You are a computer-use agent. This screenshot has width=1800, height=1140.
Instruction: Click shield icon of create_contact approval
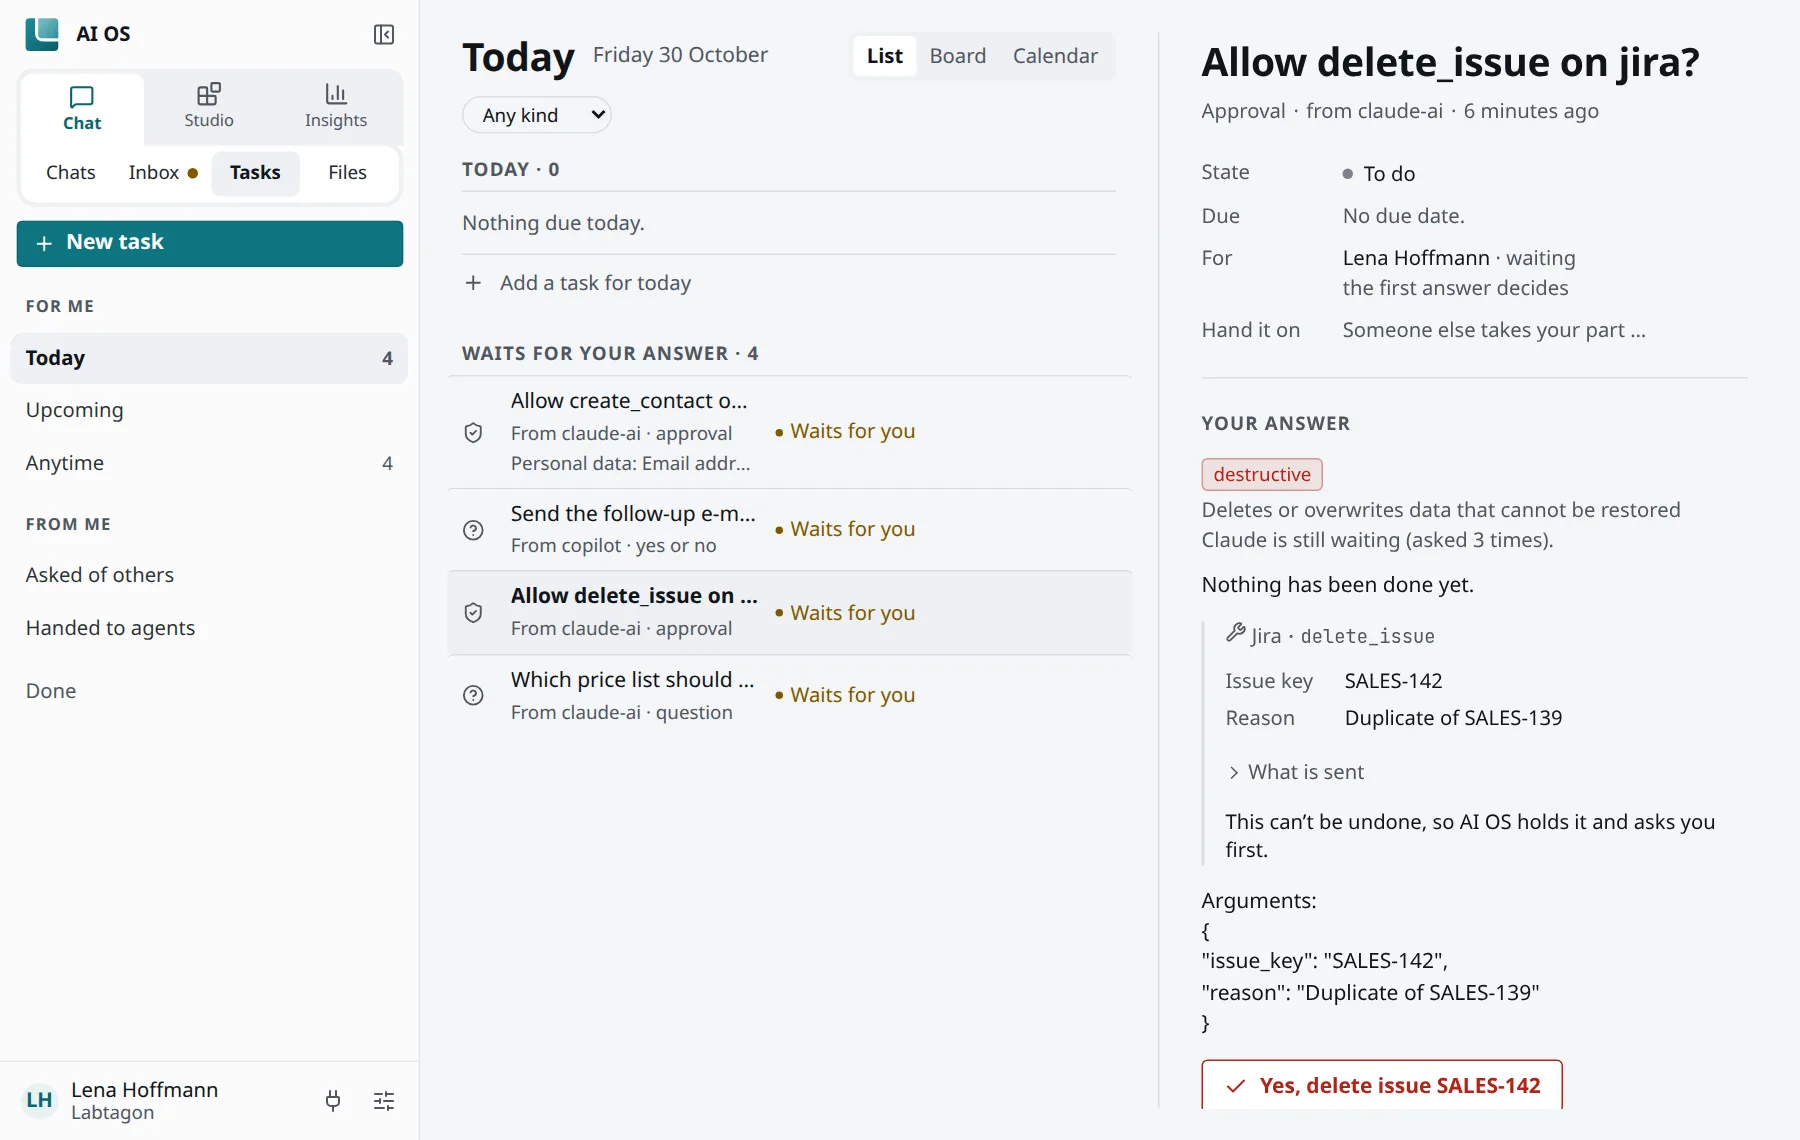coord(473,432)
